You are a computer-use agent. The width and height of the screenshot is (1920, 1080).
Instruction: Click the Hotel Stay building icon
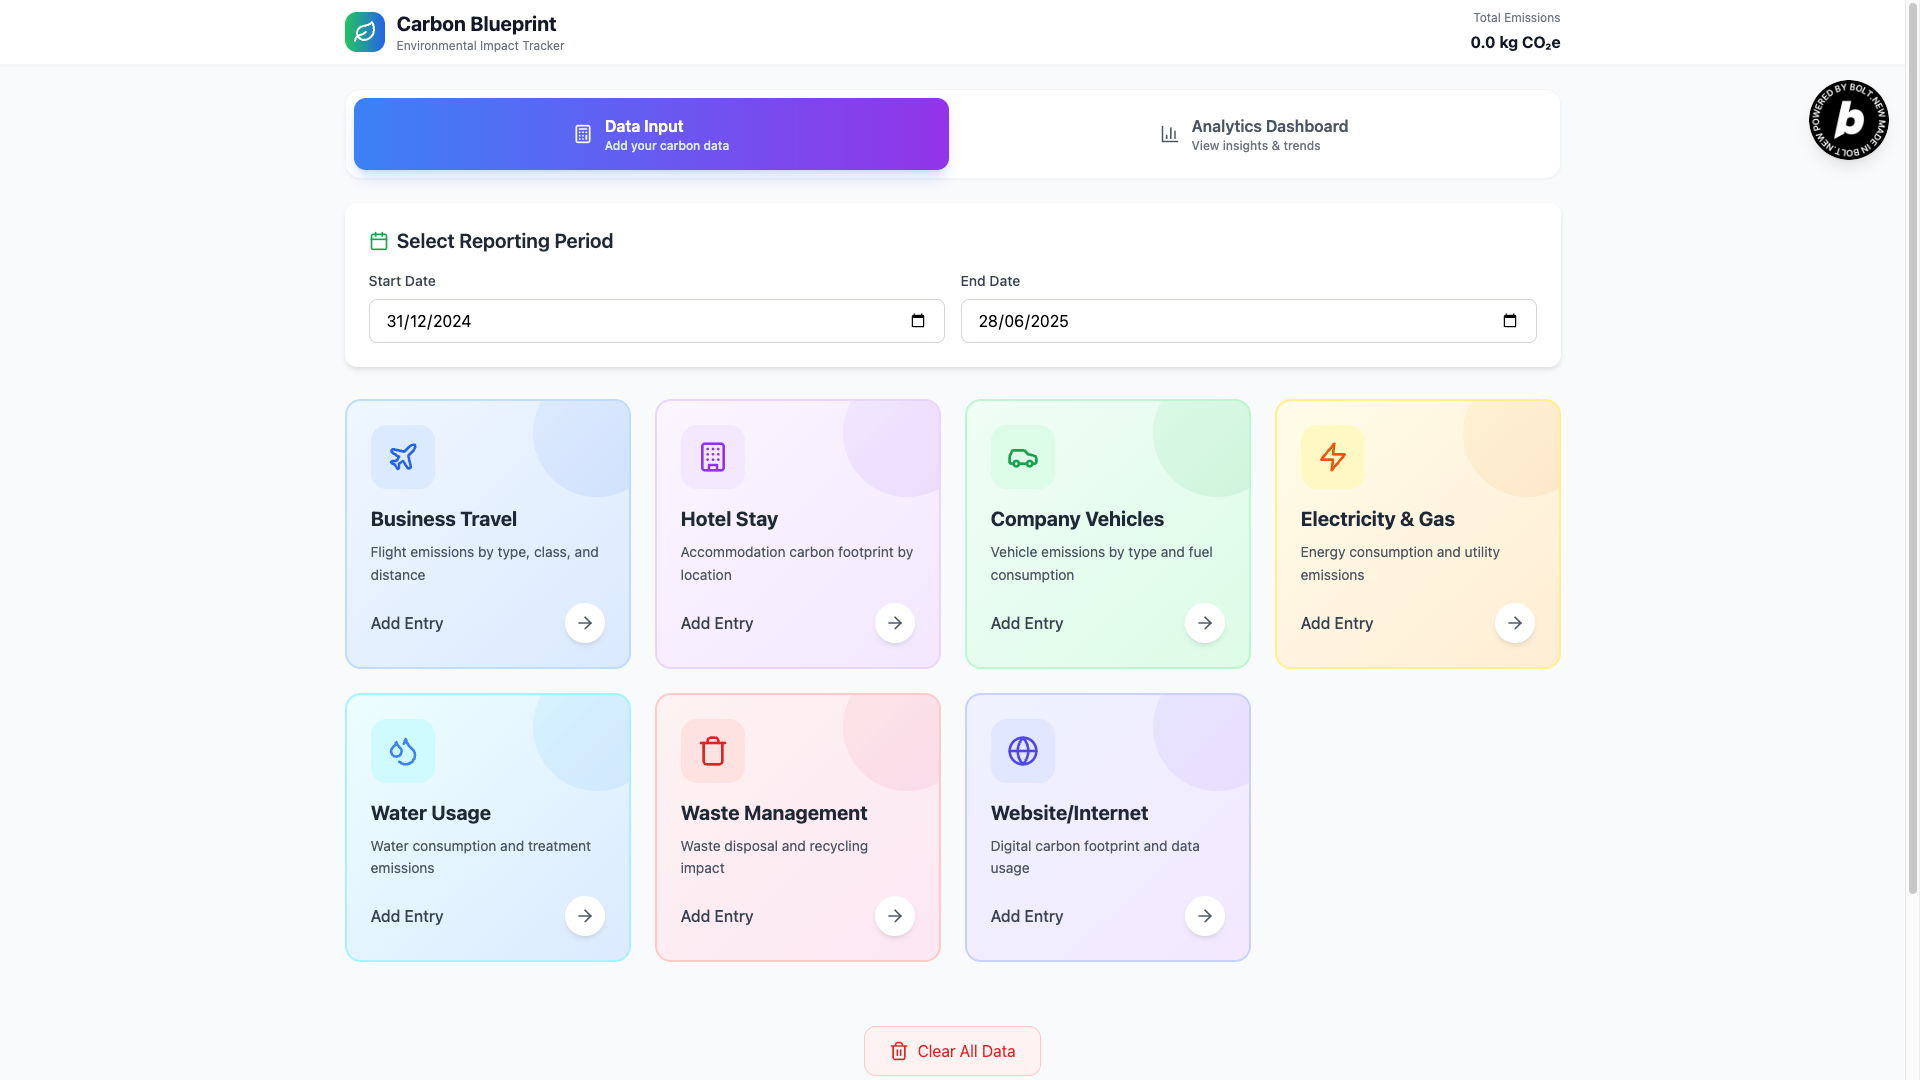tap(712, 457)
